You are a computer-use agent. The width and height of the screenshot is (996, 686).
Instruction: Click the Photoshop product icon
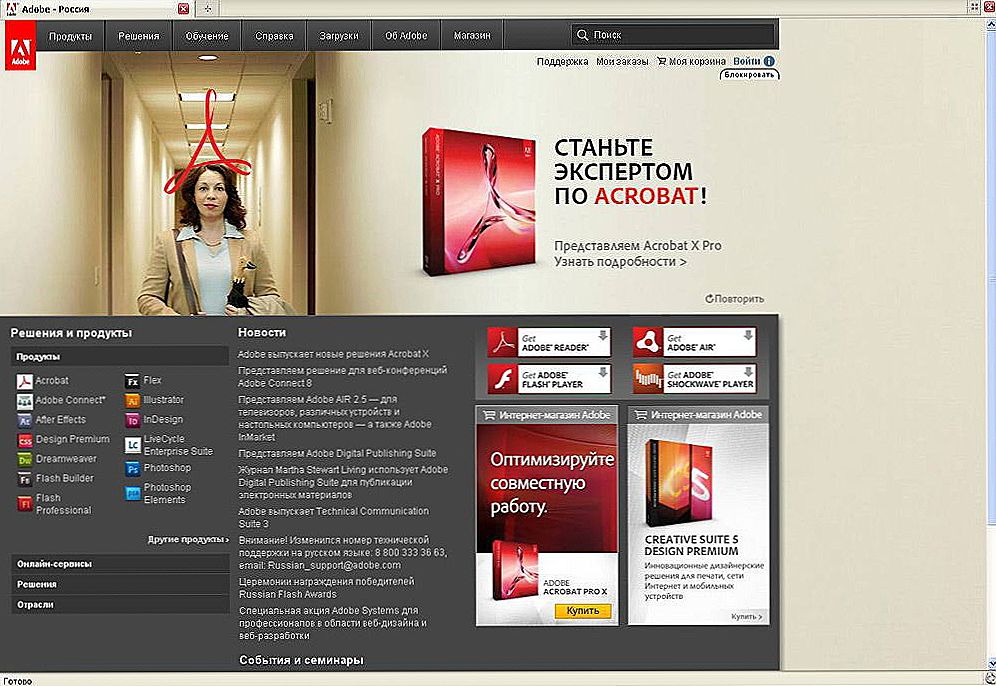click(x=132, y=469)
